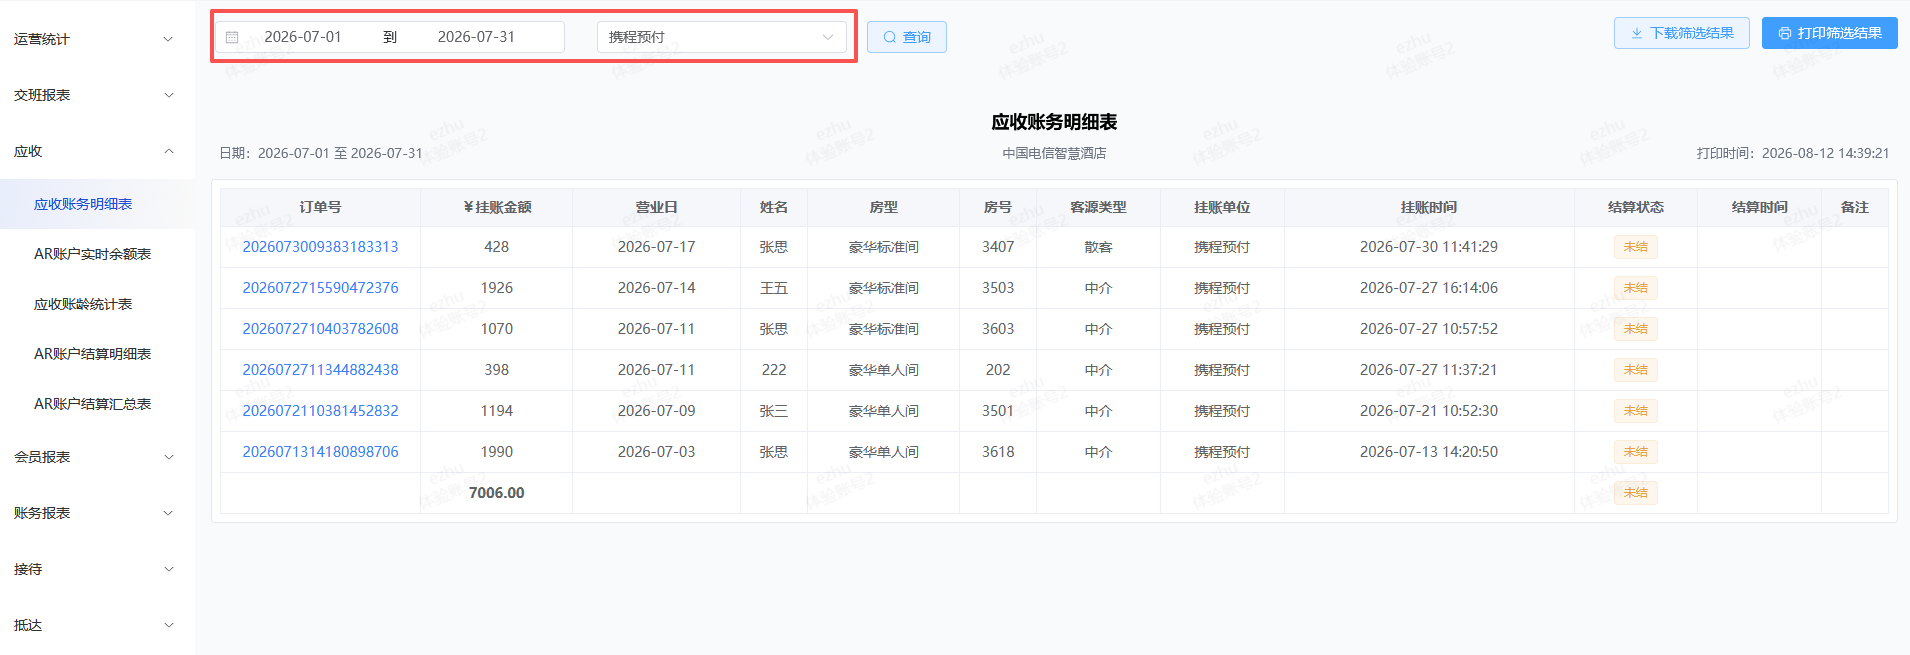The width and height of the screenshot is (1910, 655).
Task: Click the 挂账时间 2026-07-13 14:20:50 cell
Action: pyautogui.click(x=1429, y=452)
